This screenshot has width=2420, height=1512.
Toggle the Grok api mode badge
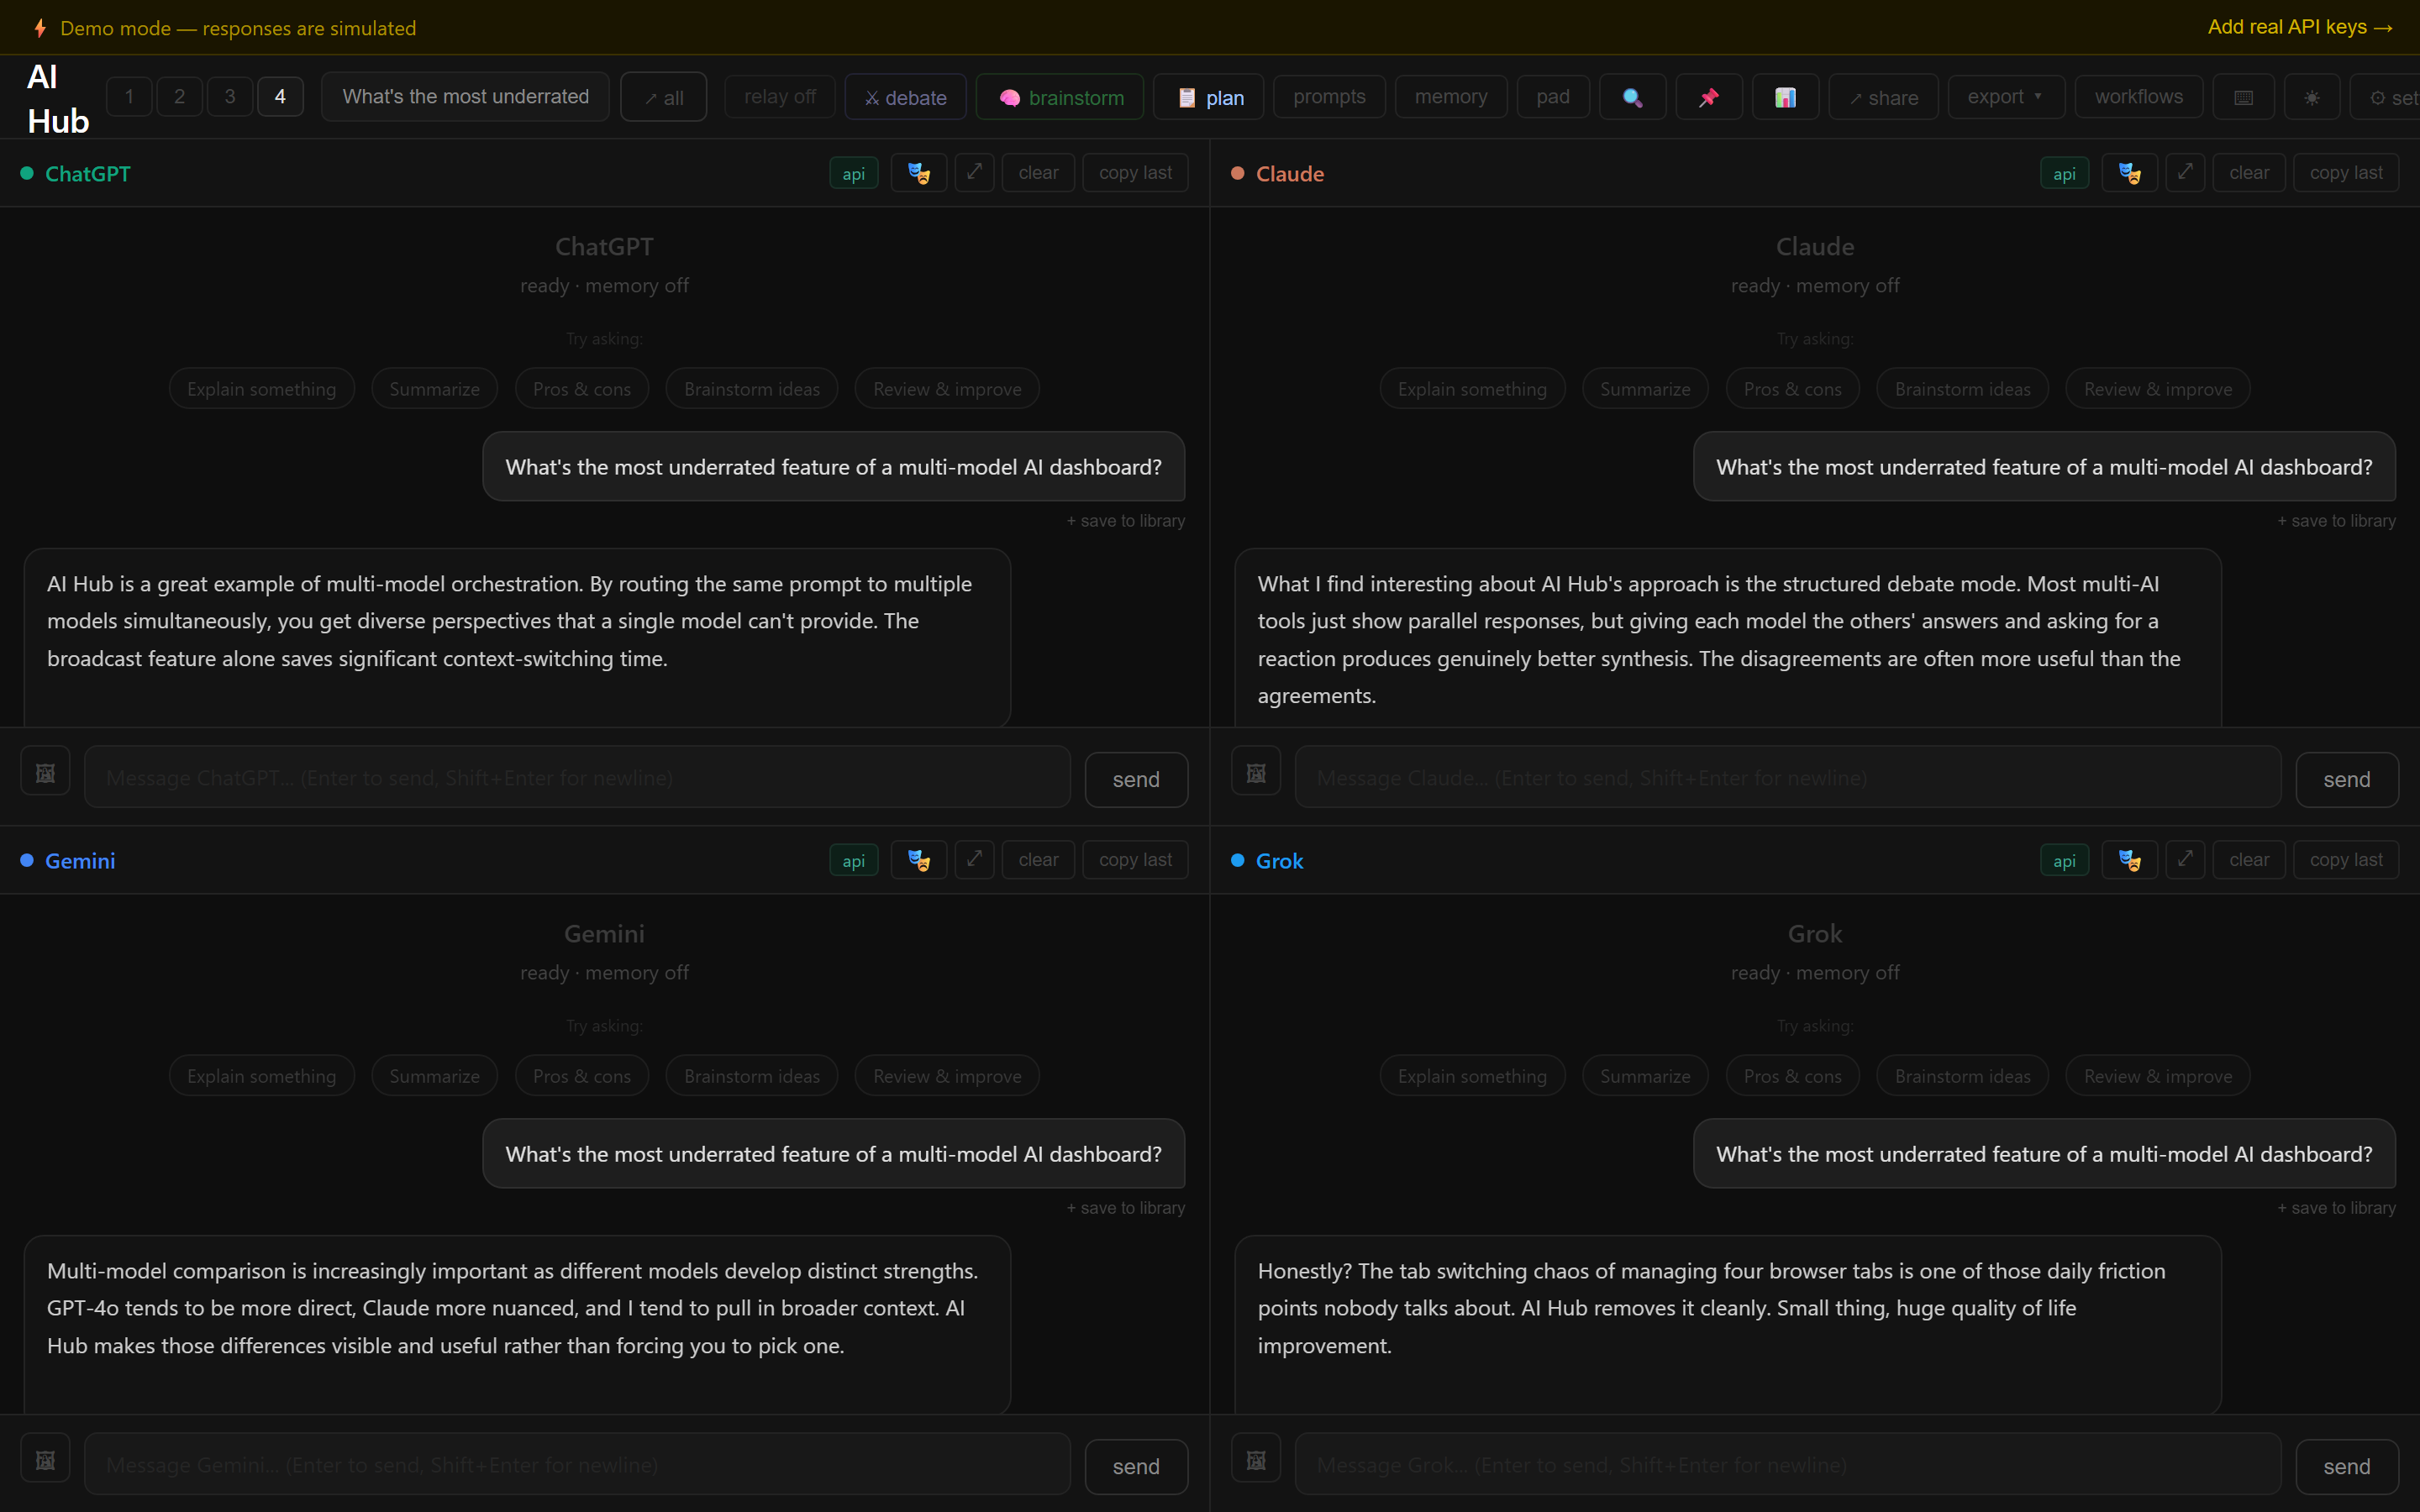2064,860
